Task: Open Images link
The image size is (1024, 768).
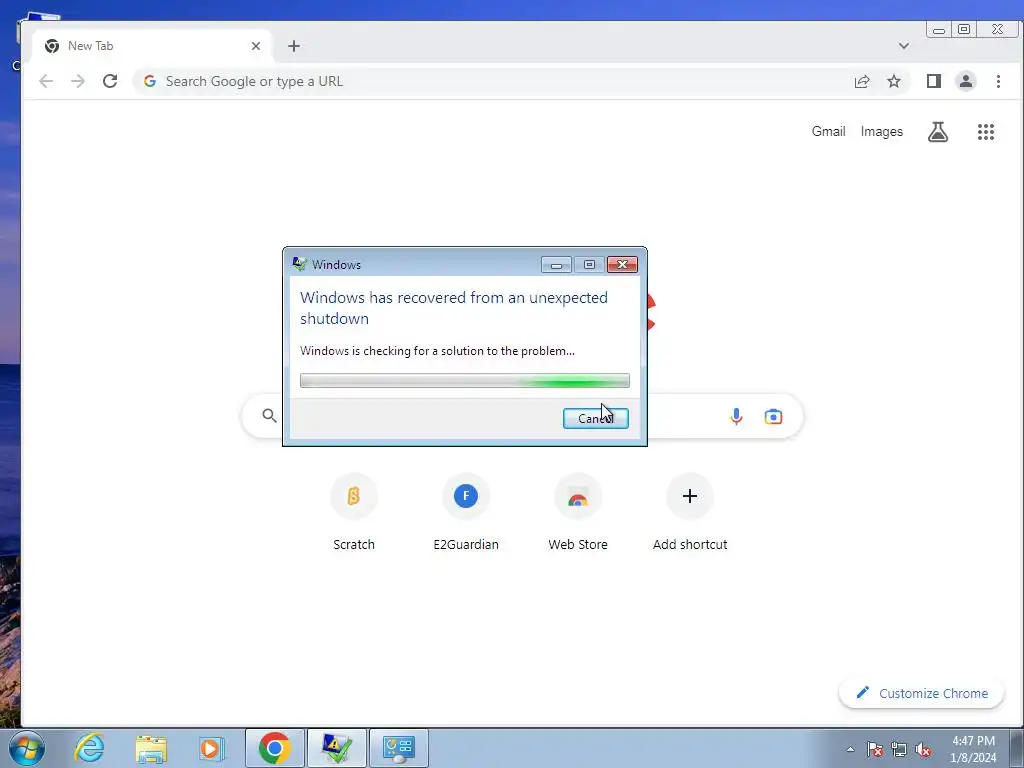Action: (x=882, y=131)
